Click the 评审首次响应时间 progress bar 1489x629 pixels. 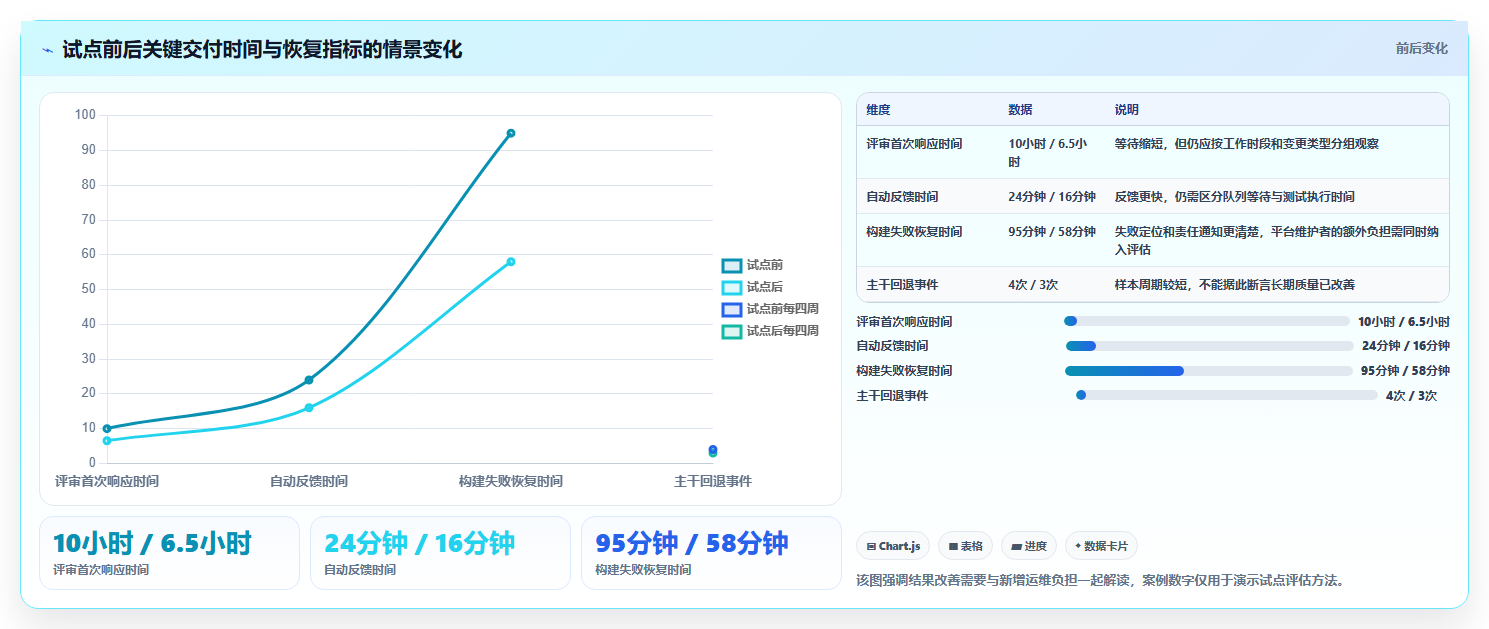[x=1207, y=321]
